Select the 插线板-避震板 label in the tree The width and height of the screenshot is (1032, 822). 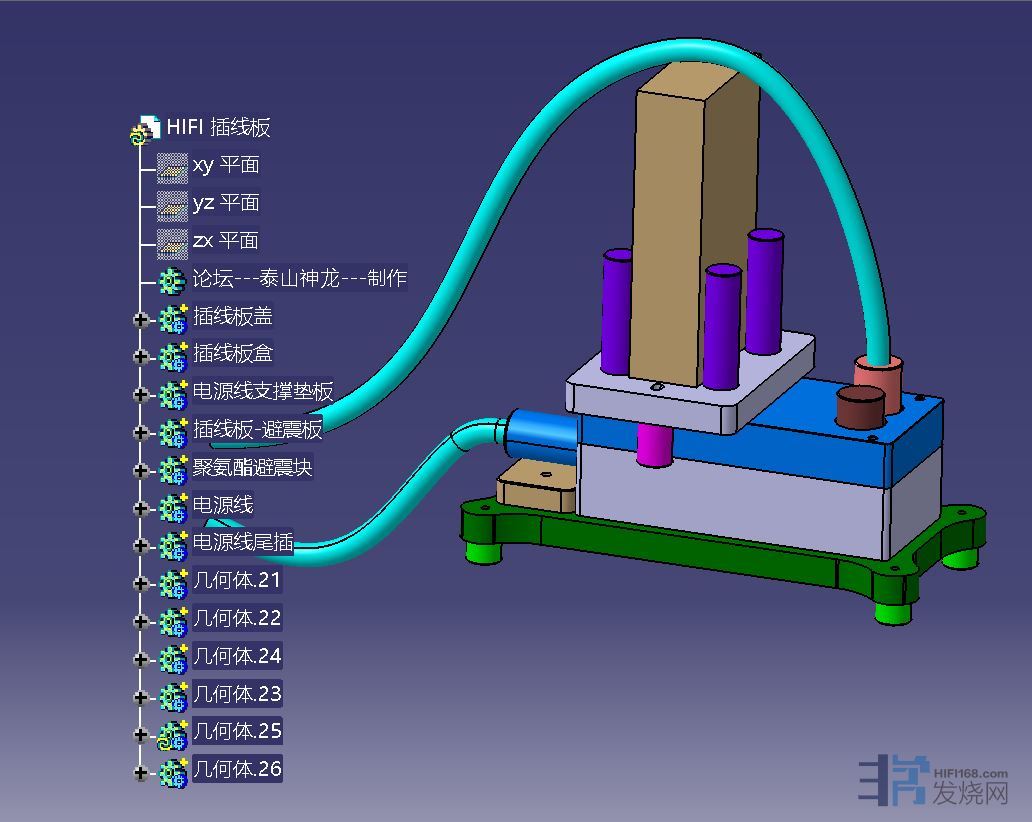tap(258, 430)
